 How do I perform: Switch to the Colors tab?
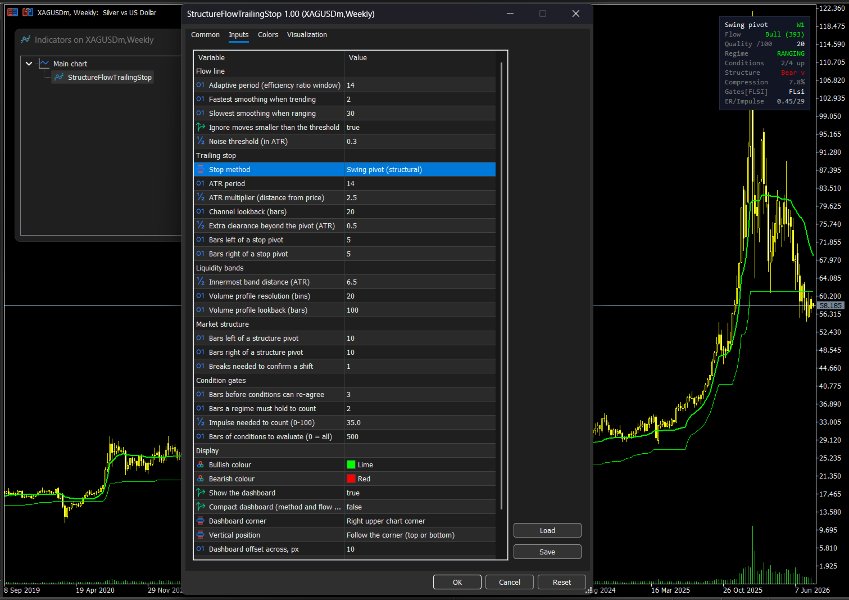[x=268, y=35]
